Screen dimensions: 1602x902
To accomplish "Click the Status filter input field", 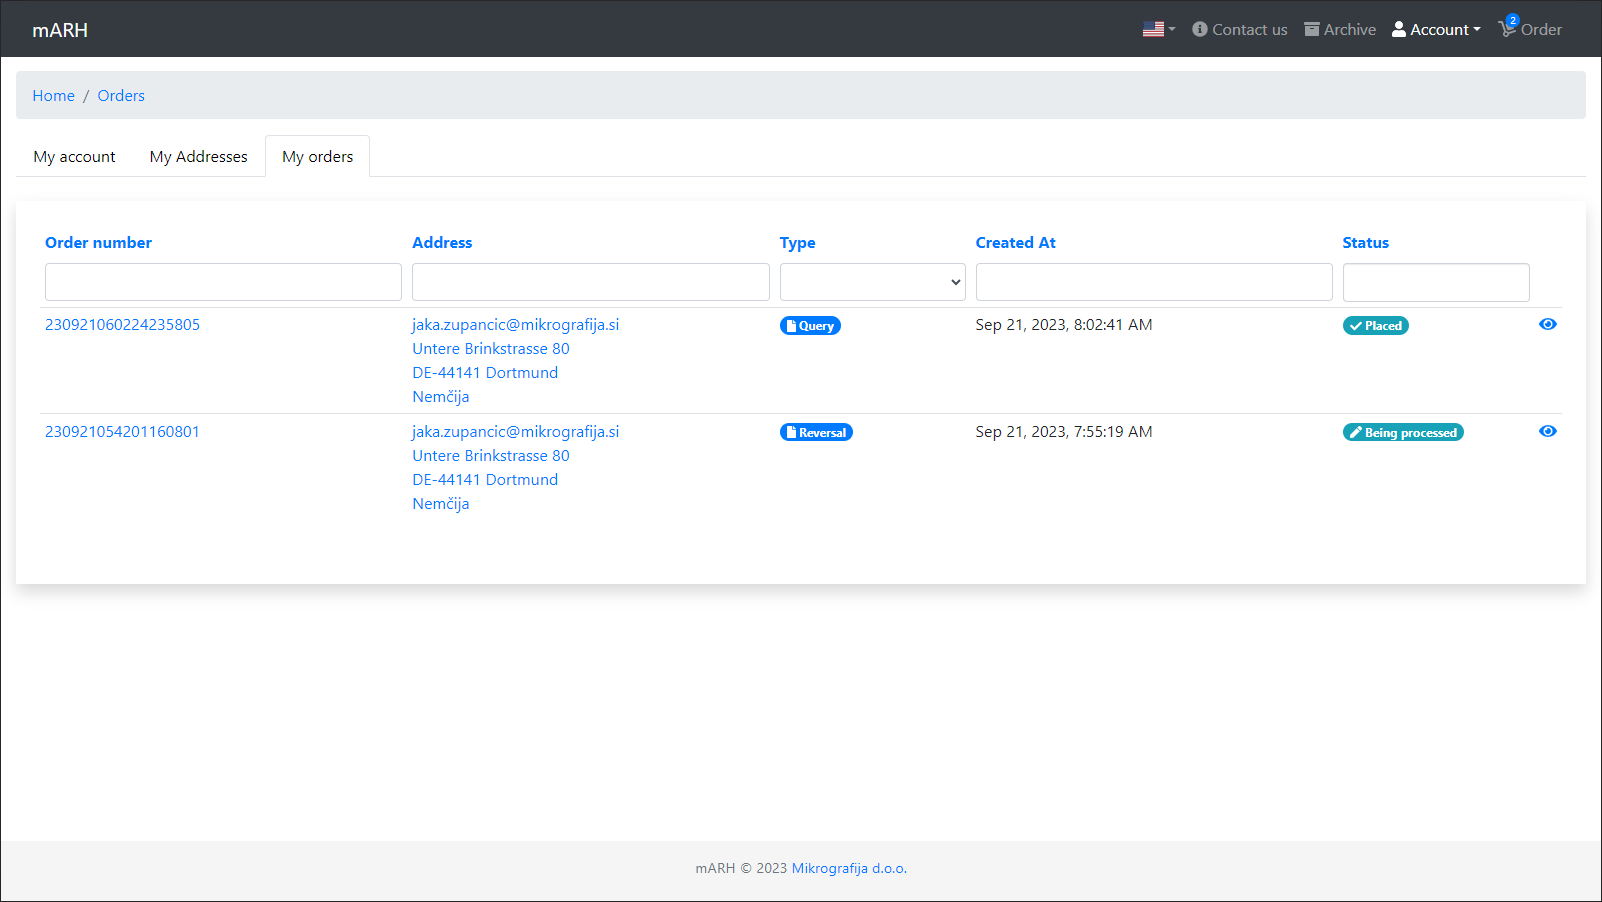I will point(1435,282).
